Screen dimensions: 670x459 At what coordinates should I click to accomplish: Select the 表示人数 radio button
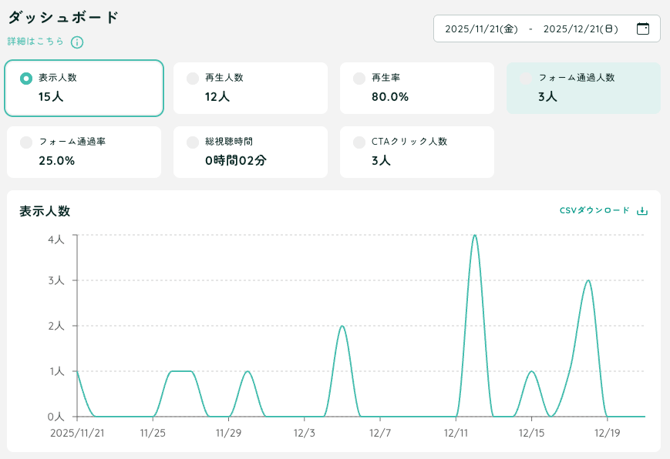click(26, 78)
